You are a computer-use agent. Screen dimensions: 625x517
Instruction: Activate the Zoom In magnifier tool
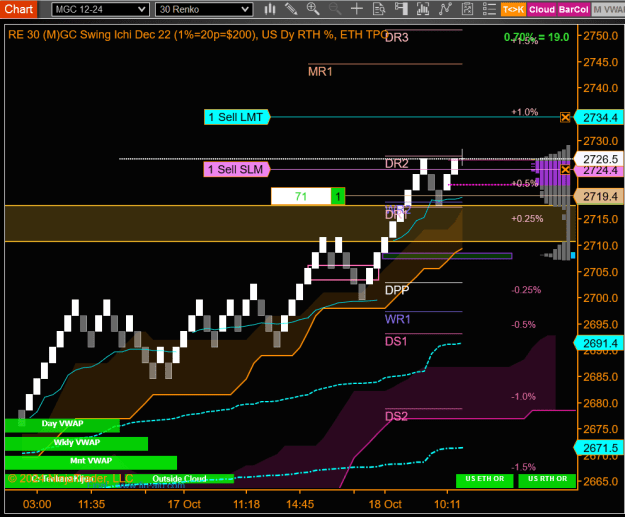313,9
